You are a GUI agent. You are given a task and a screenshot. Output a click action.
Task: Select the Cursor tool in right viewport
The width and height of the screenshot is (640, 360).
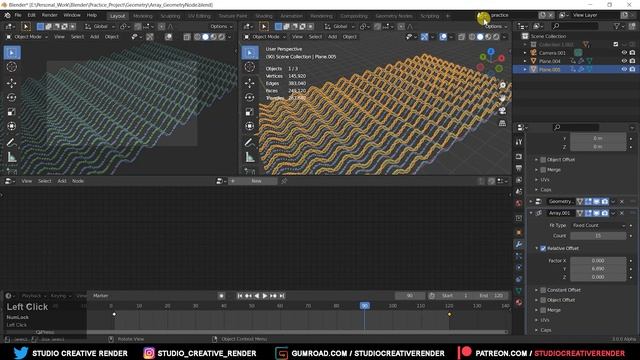(x=250, y=67)
